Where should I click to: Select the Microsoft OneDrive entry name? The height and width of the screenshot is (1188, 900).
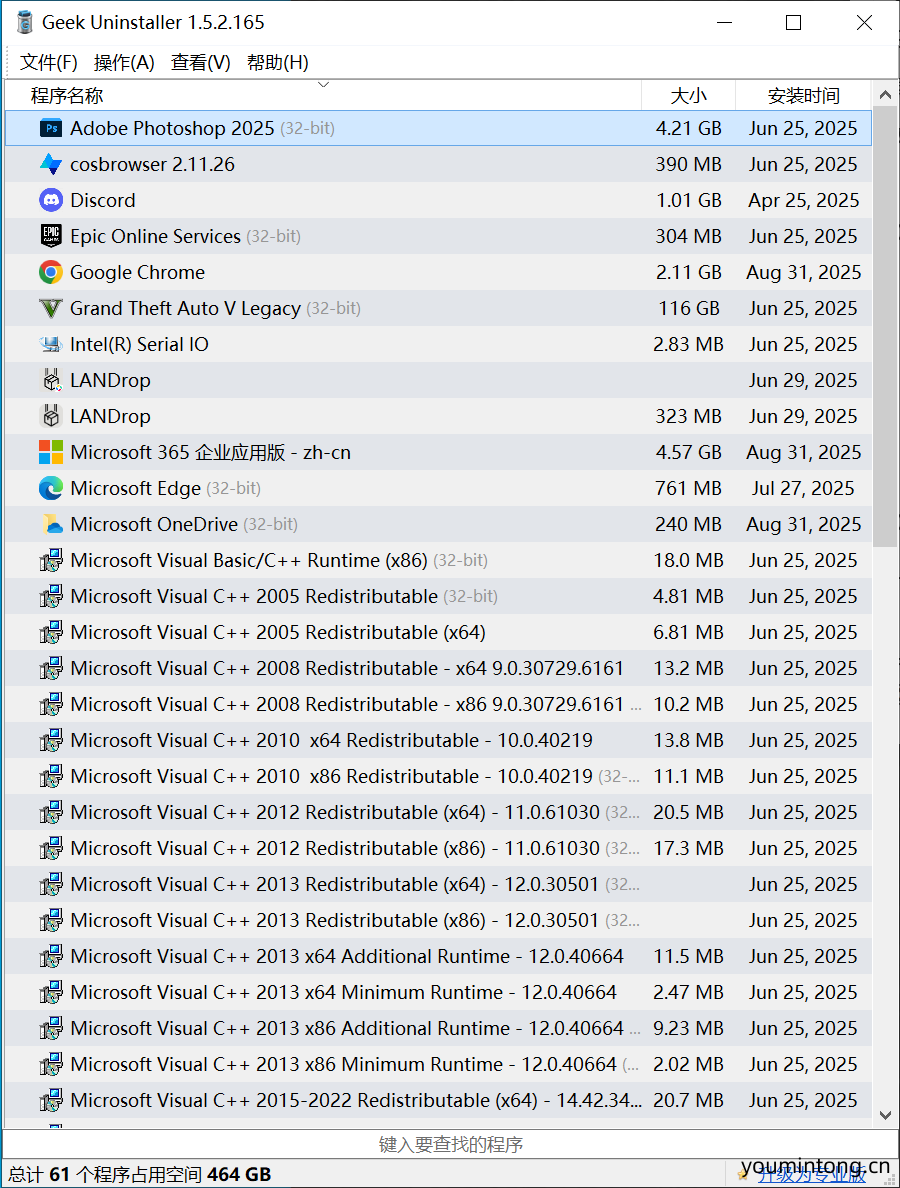pyautogui.click(x=154, y=524)
